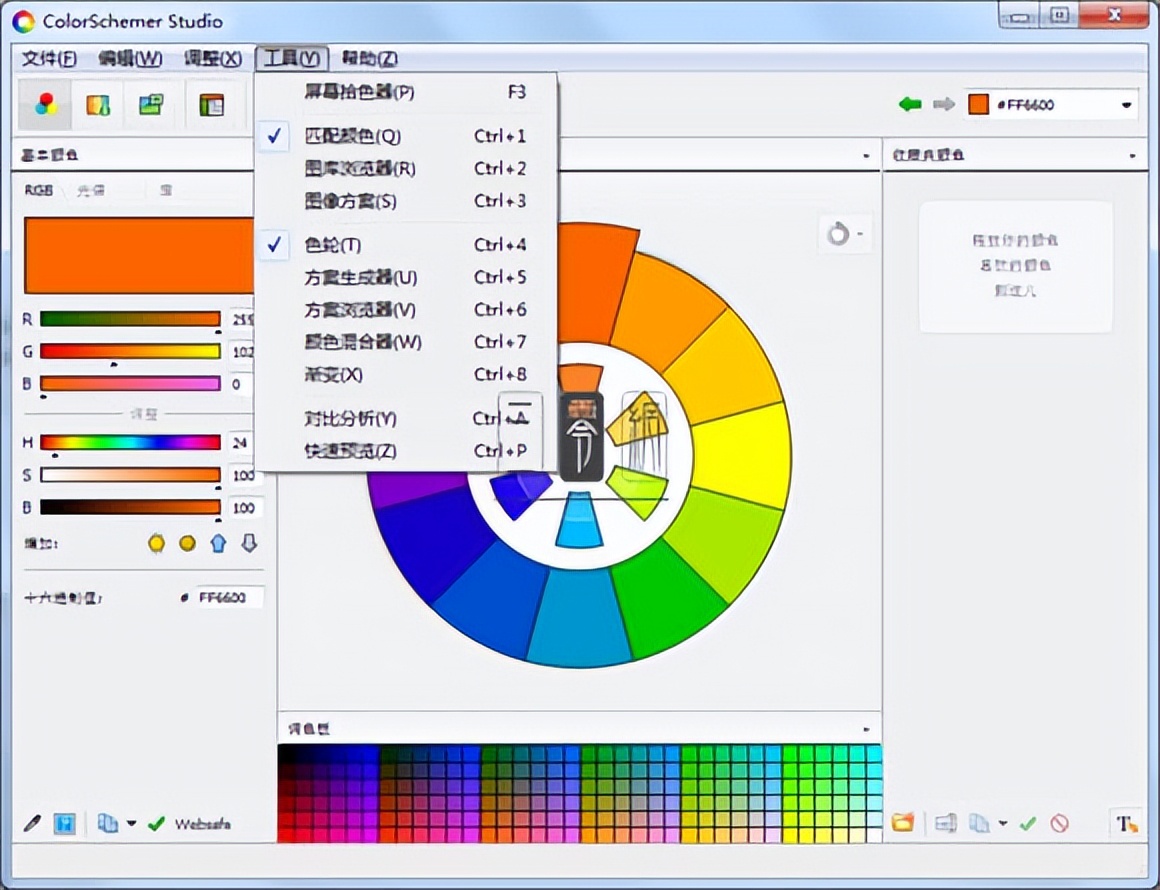This screenshot has height=890, width=1160.
Task: Open the gallery browser toolbar icon
Action: pyautogui.click(x=97, y=104)
